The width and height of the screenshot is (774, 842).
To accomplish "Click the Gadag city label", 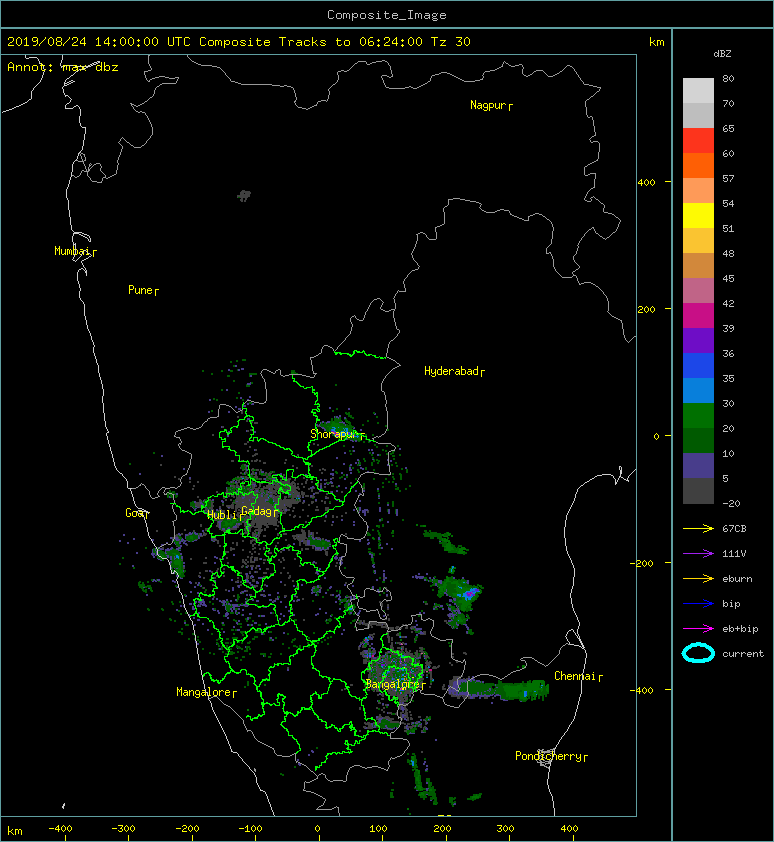I will pyautogui.click(x=259, y=511).
